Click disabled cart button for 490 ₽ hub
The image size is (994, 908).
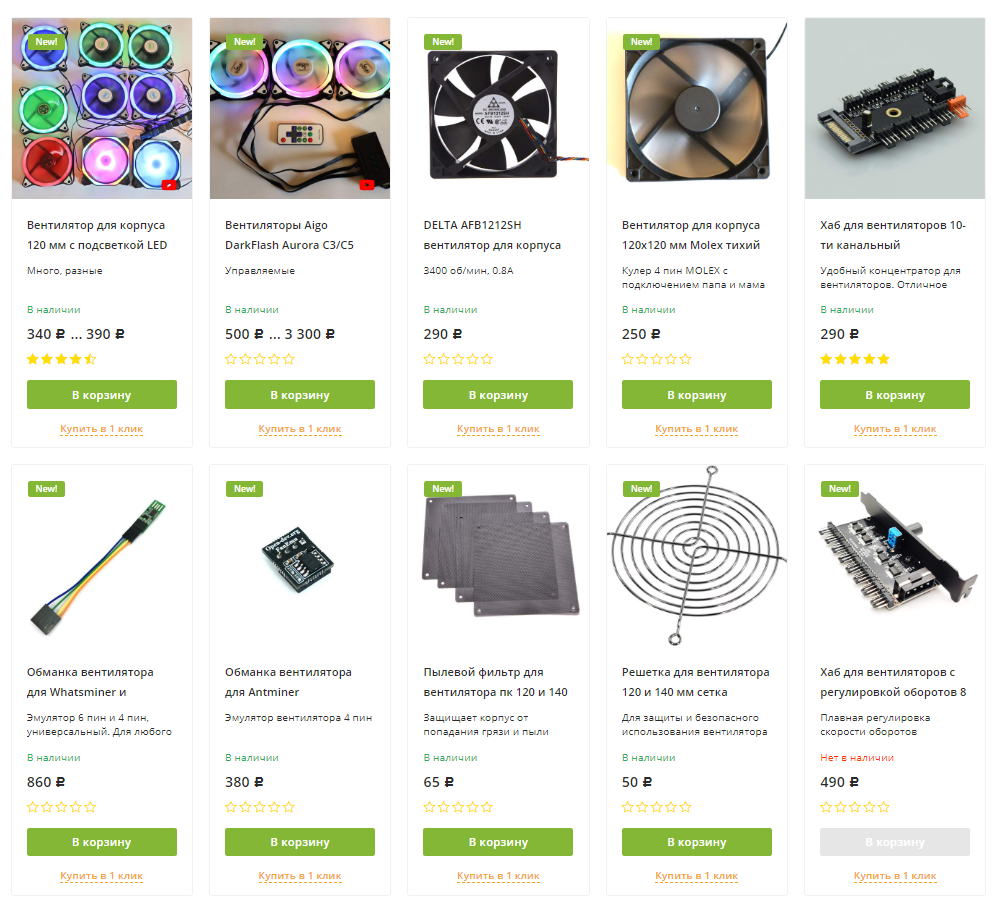point(894,842)
